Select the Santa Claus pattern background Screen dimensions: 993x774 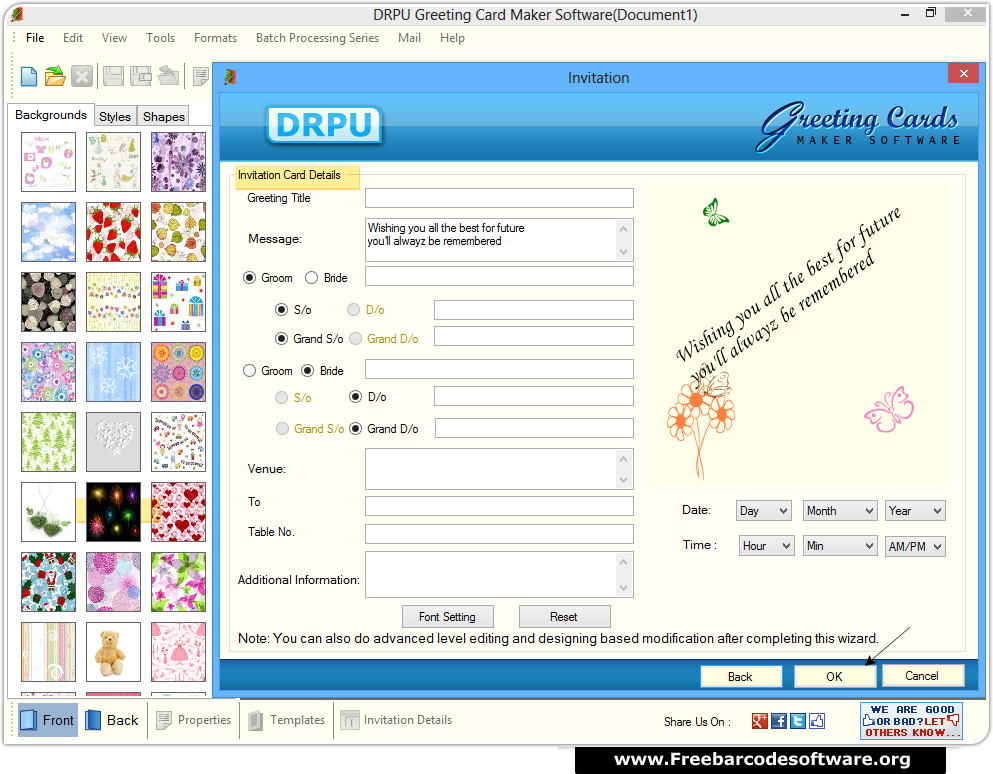click(48, 582)
